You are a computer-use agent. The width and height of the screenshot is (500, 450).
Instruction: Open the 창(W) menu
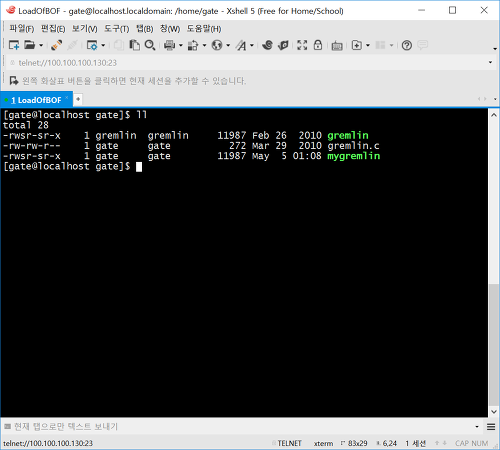point(170,29)
